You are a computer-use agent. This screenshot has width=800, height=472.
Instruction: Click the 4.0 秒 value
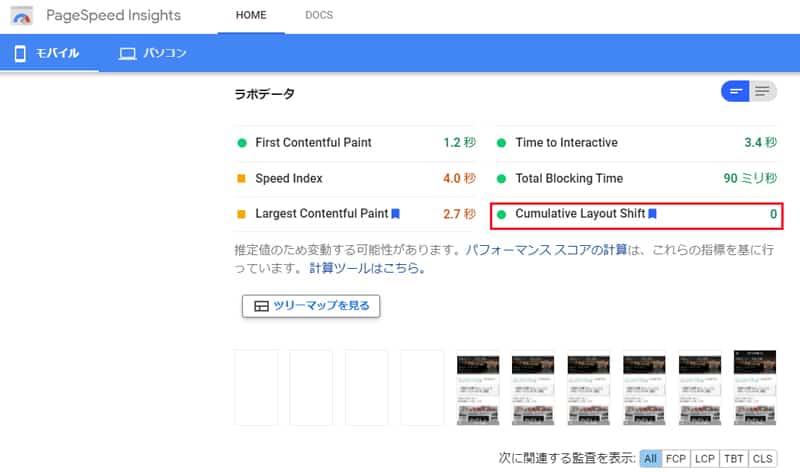coord(460,179)
